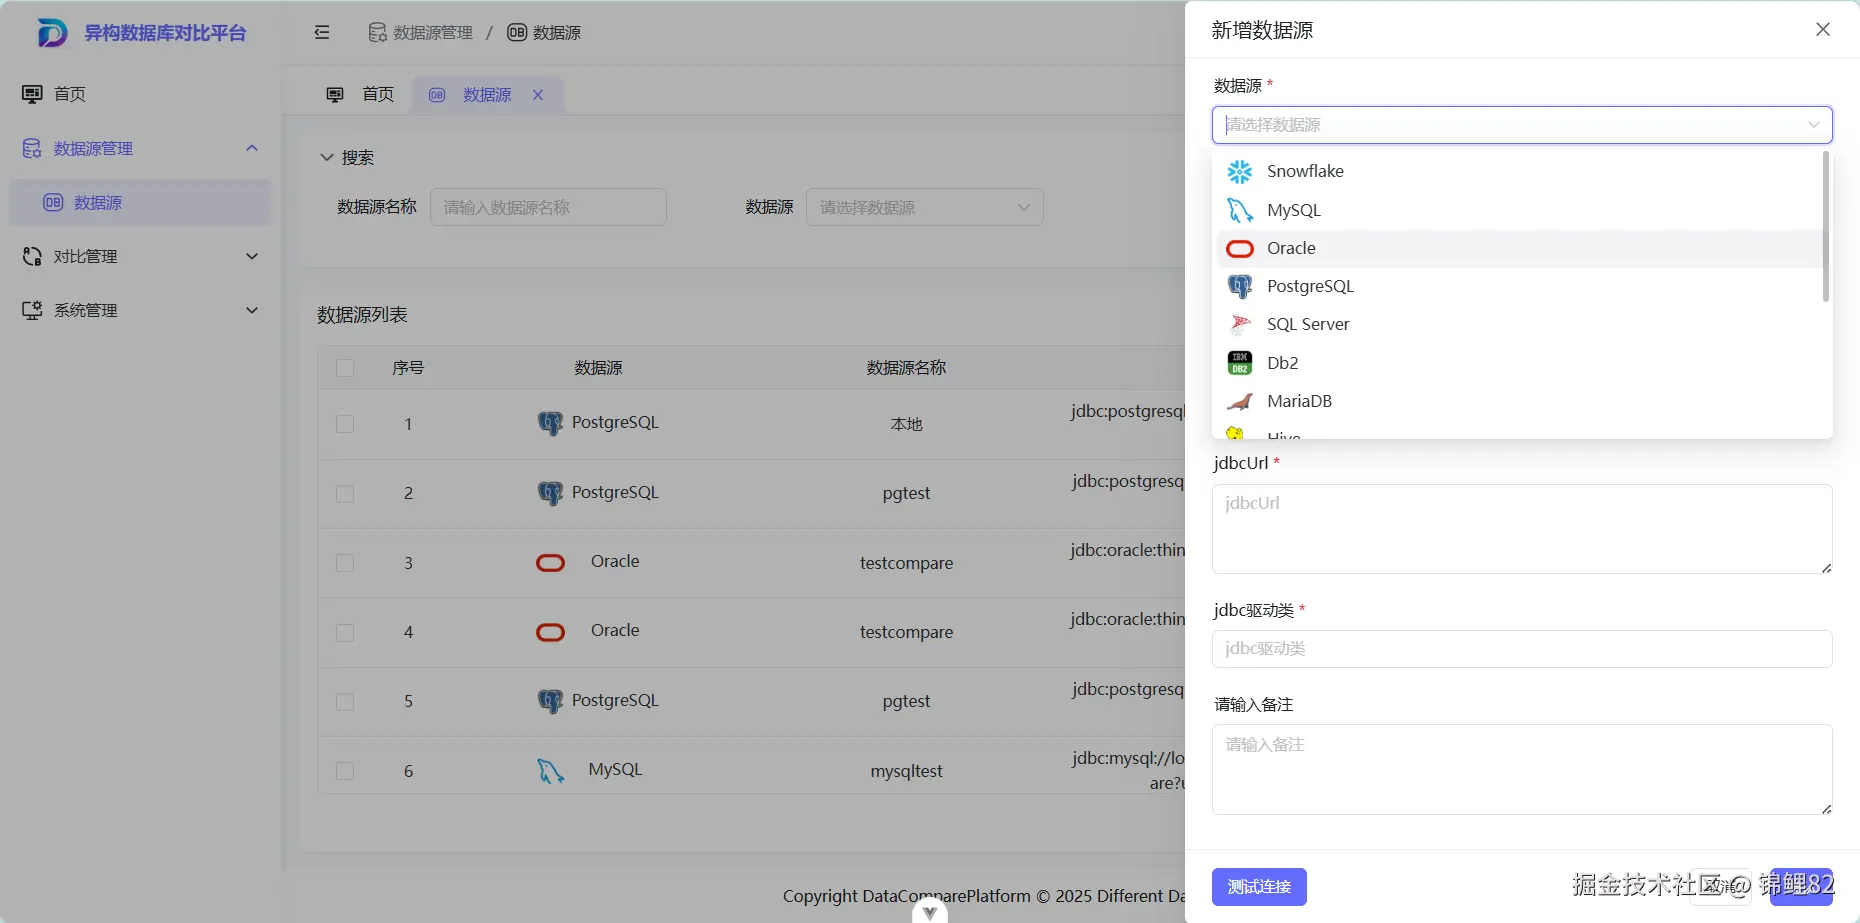Open the 请选择数据源 dropdown in drawer
This screenshot has width=1860, height=923.
click(x=1522, y=125)
